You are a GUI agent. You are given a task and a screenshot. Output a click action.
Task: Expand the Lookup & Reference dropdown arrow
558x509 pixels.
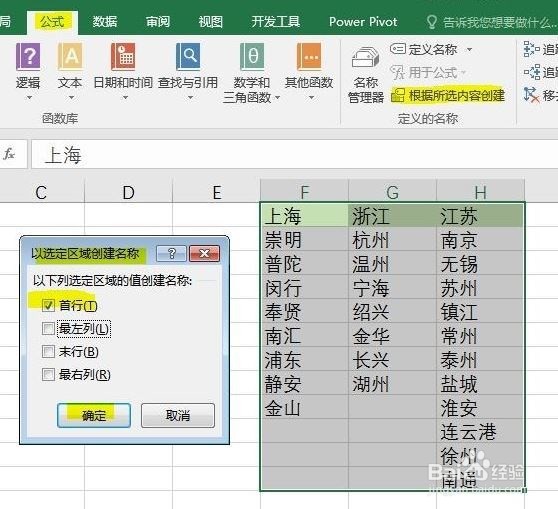click(190, 98)
